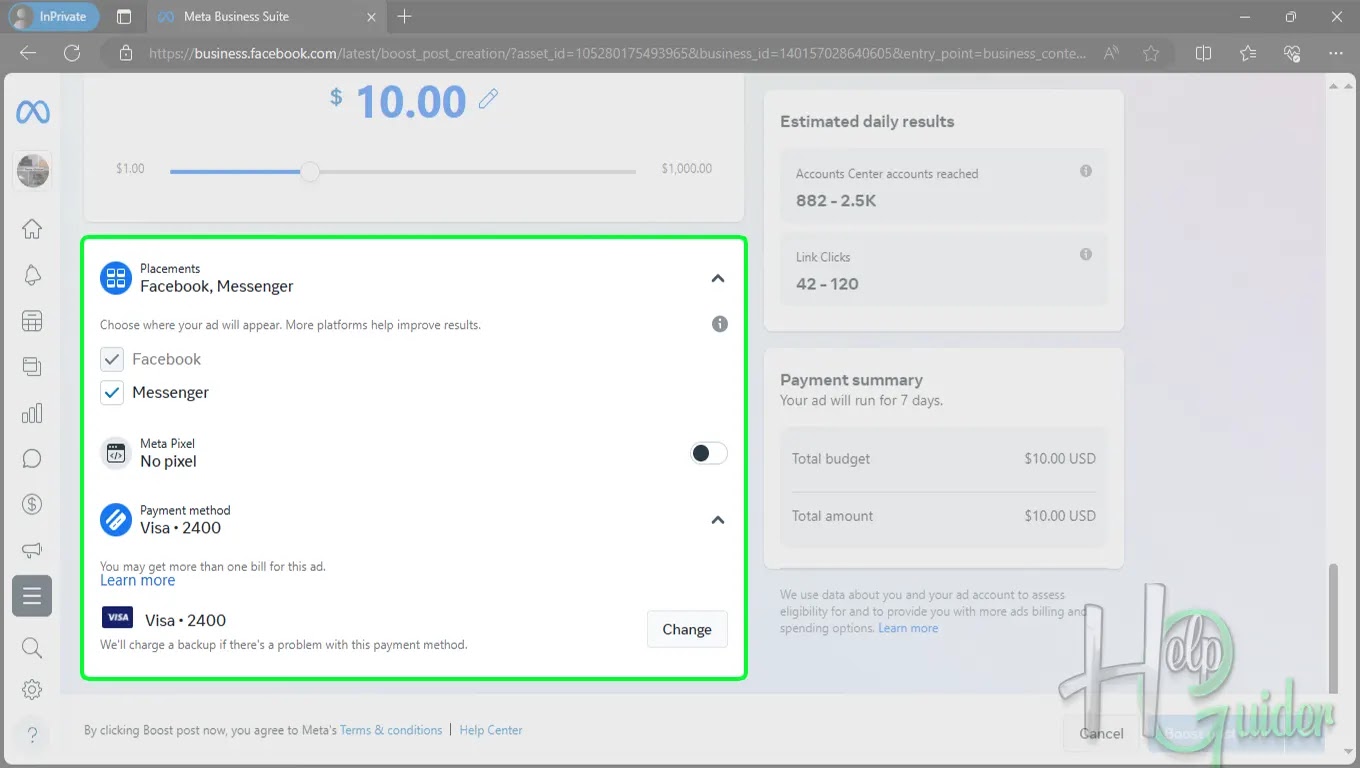Show info for Accounts Center accounts reached
This screenshot has height=768, width=1360.
click(1086, 171)
